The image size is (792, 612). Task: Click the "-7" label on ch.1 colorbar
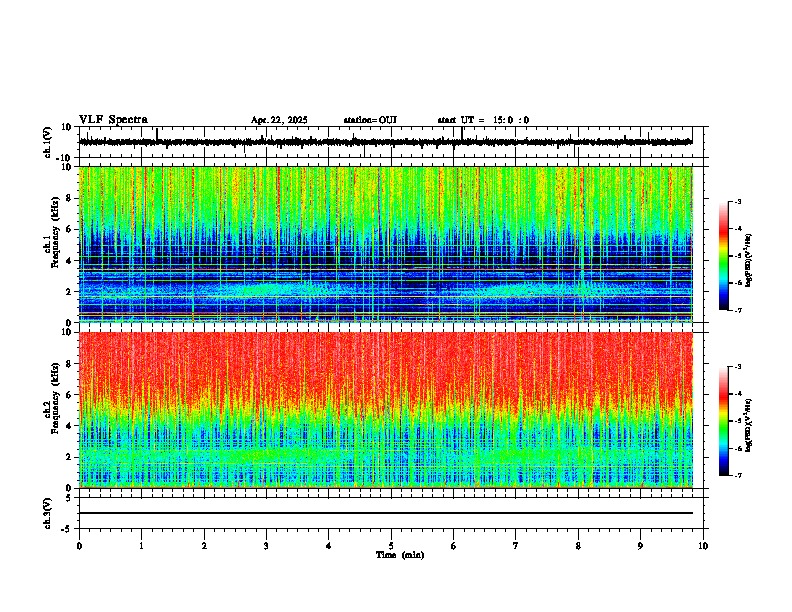coord(737,310)
